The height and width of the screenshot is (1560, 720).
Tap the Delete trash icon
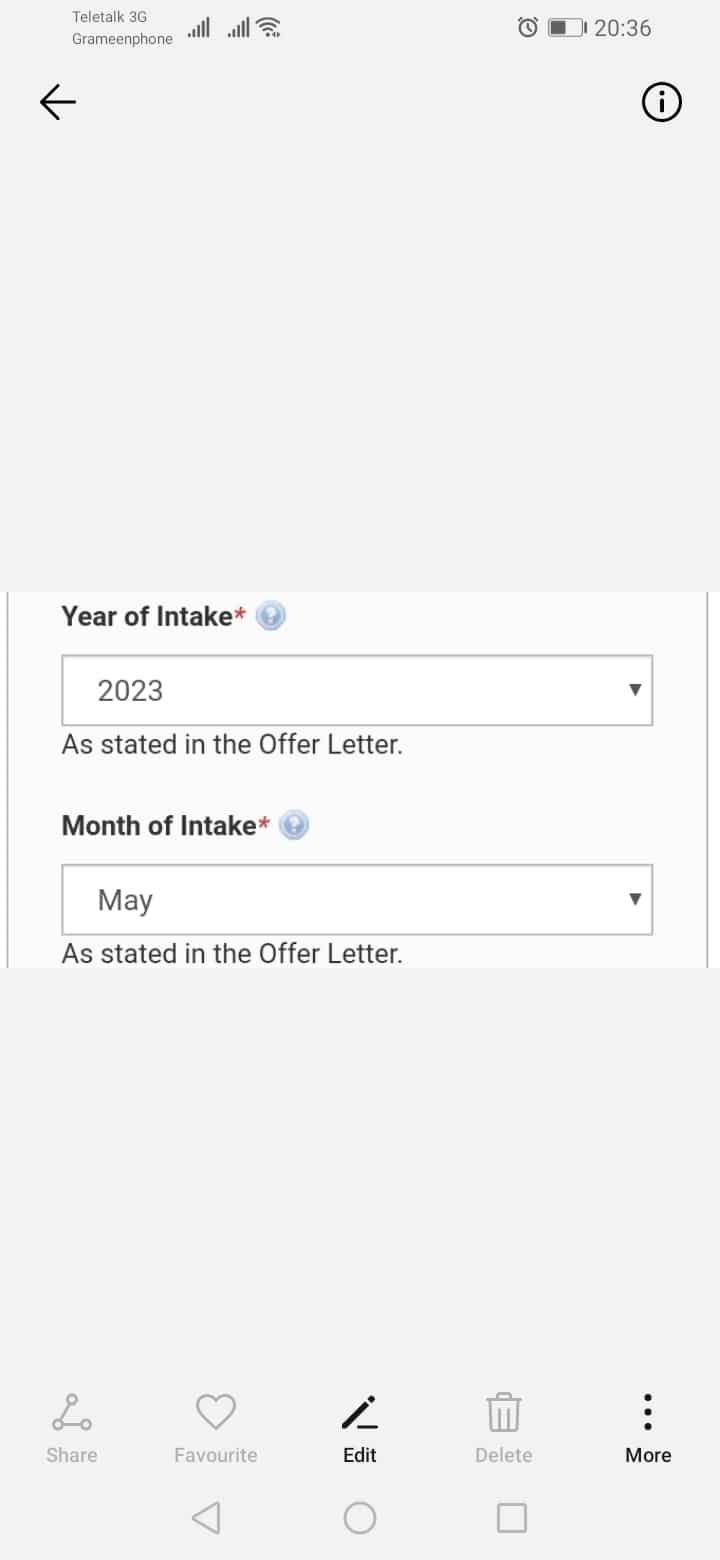(x=503, y=1427)
